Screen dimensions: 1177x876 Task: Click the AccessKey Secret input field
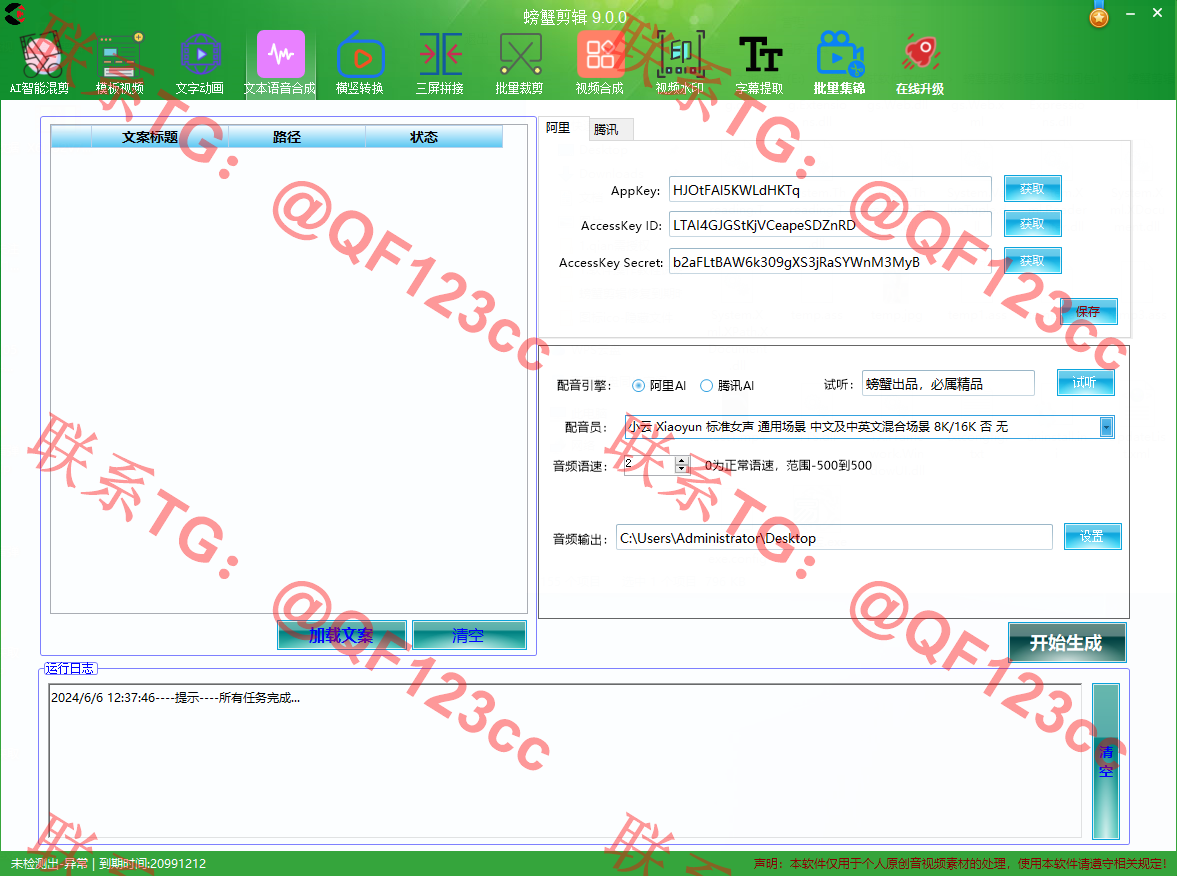pos(830,261)
